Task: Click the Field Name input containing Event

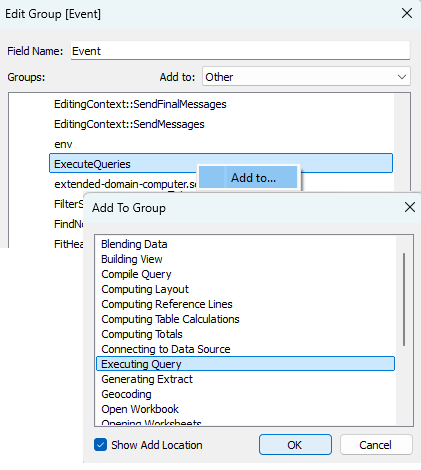Action: click(240, 51)
